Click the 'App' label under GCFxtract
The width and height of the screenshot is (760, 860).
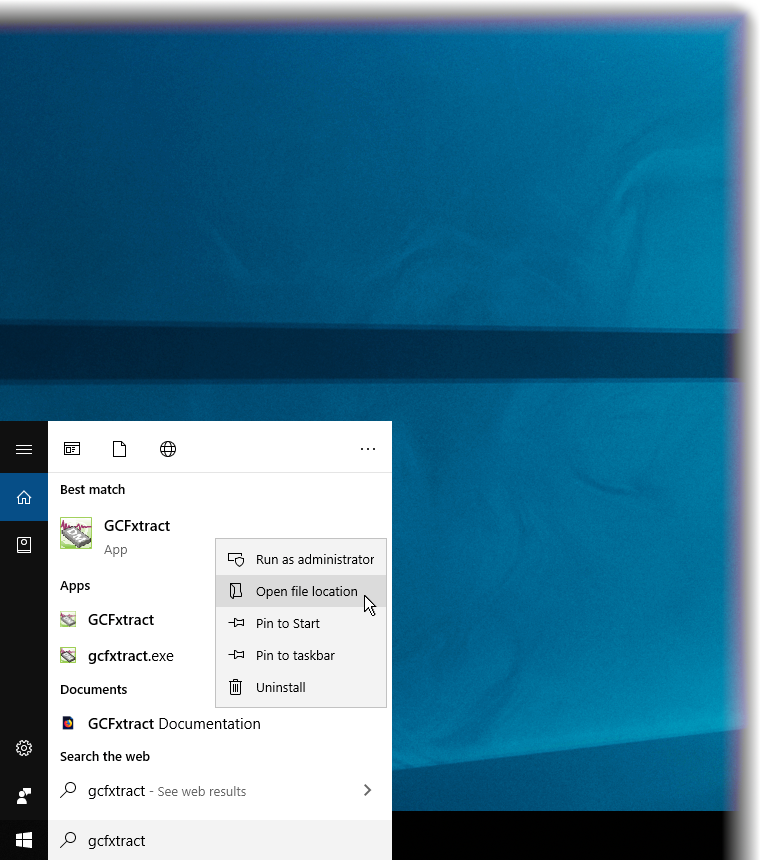tap(116, 550)
